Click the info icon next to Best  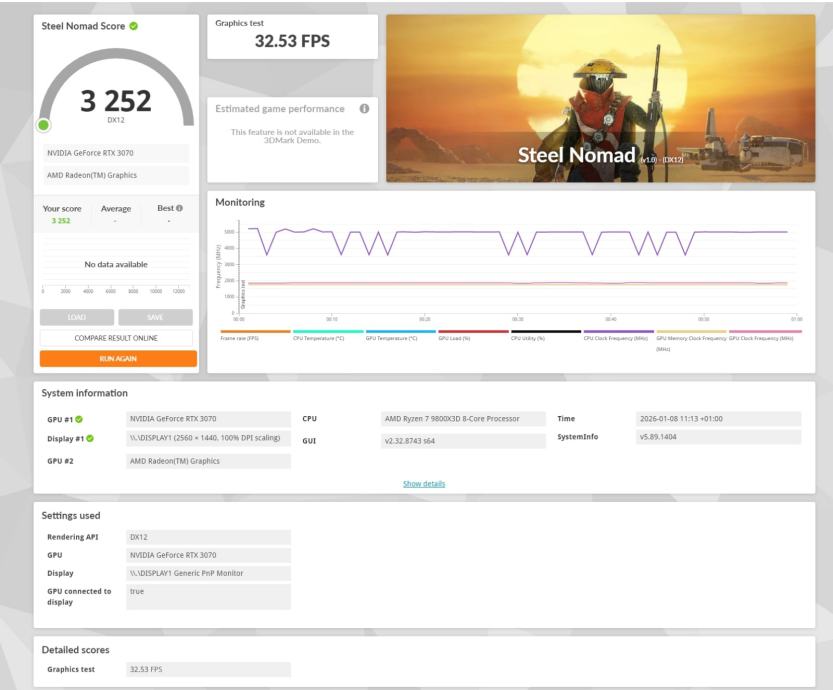pos(180,208)
